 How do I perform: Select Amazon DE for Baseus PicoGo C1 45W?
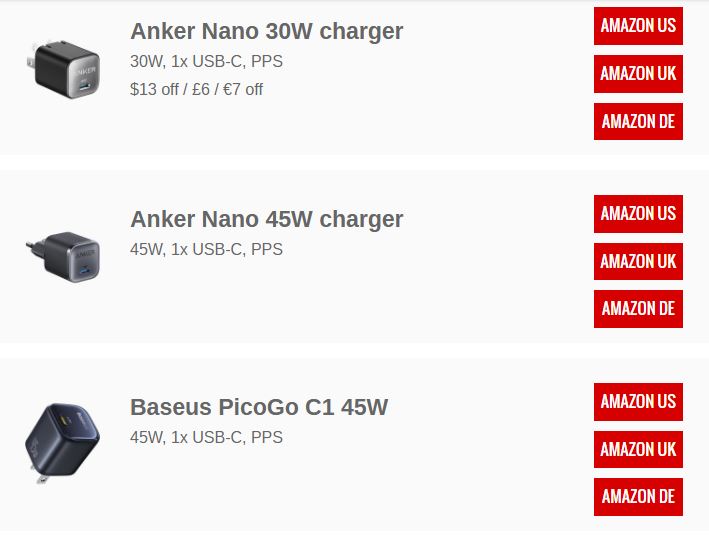[x=638, y=497]
